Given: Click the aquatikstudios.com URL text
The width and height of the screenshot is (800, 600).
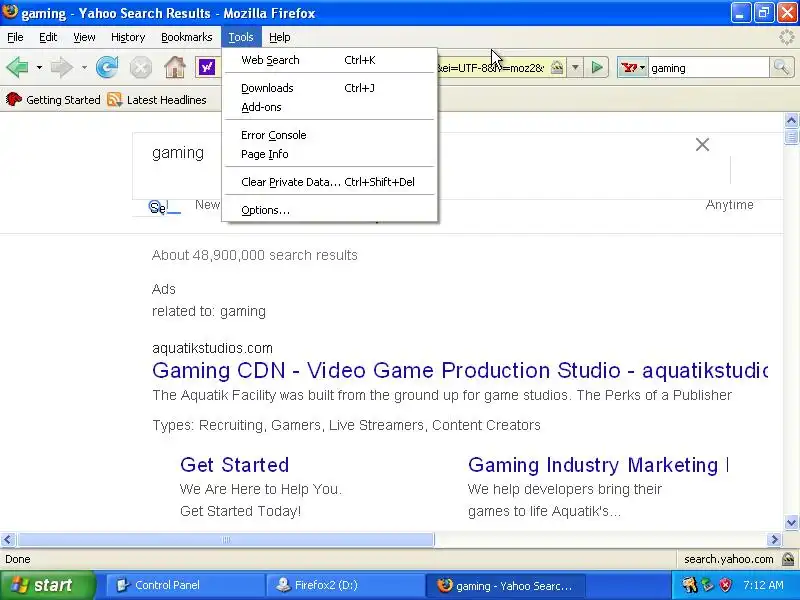Looking at the screenshot, I should (212, 348).
